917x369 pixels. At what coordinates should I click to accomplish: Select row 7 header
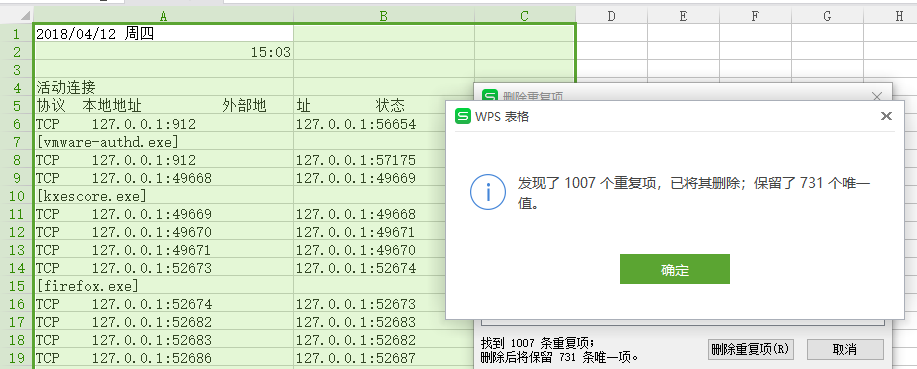(16, 142)
